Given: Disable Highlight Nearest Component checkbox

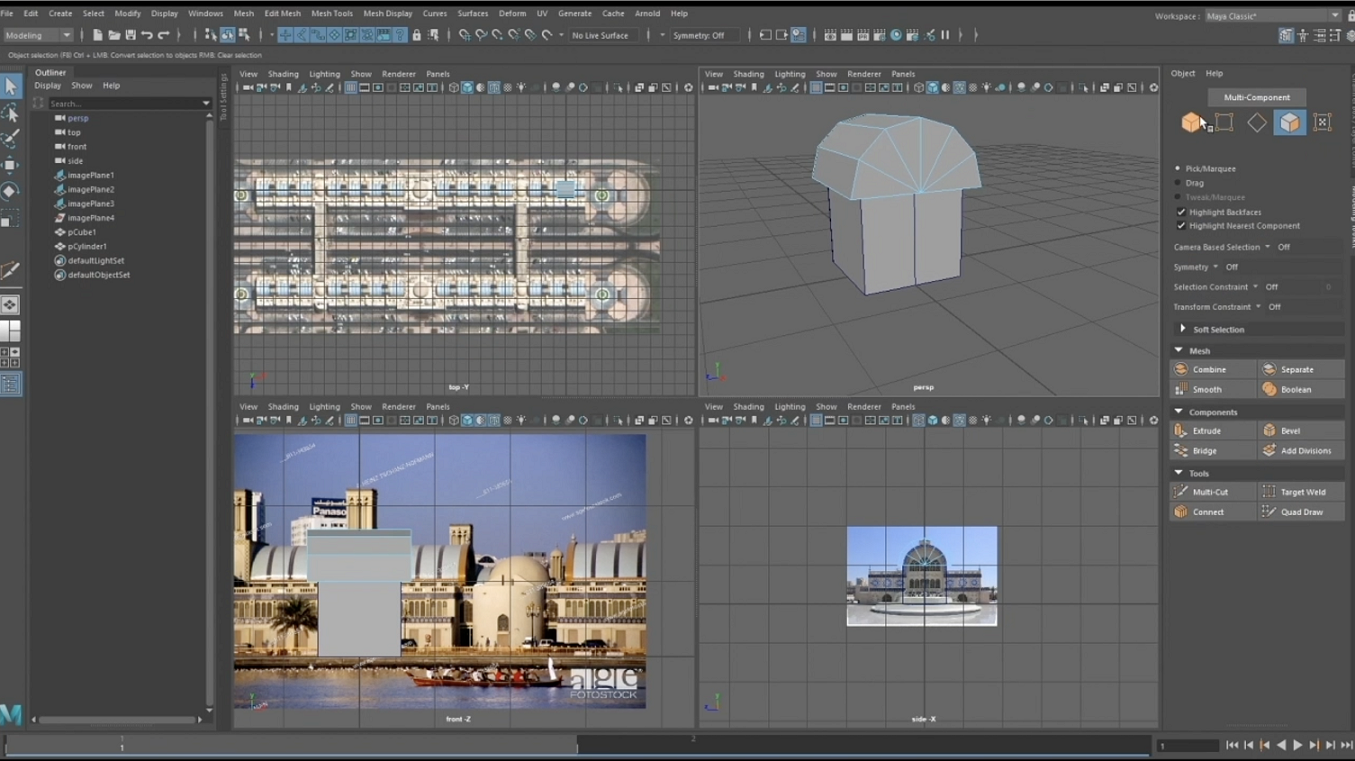Looking at the screenshot, I should pos(1181,226).
